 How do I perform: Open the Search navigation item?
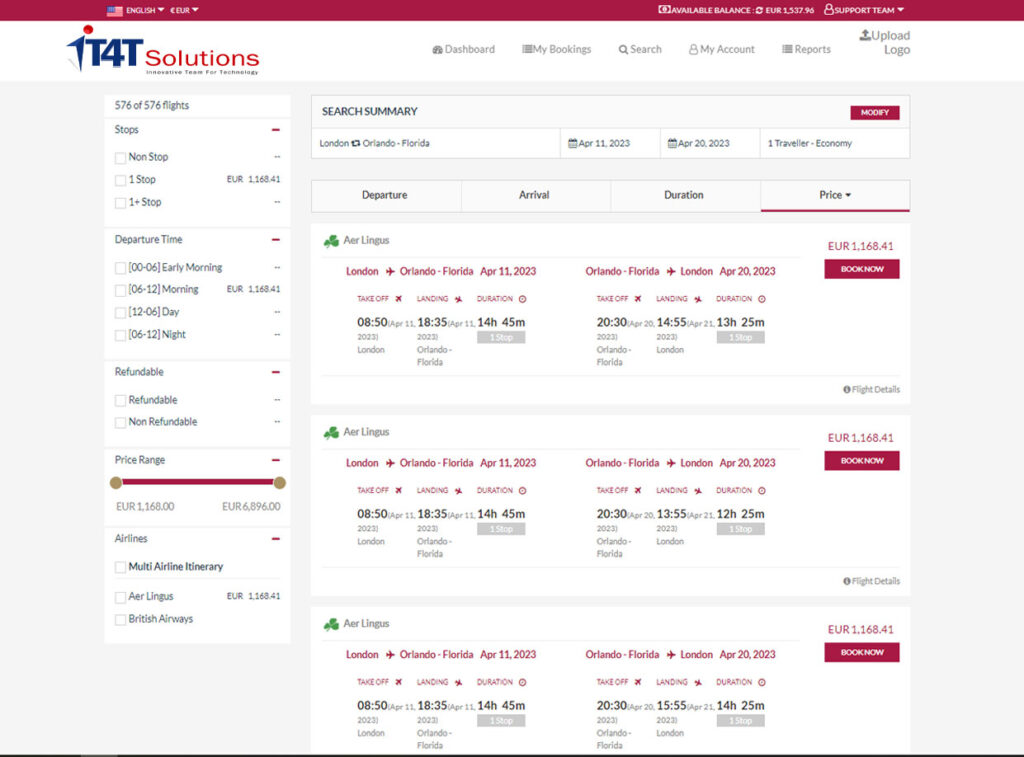tap(640, 50)
